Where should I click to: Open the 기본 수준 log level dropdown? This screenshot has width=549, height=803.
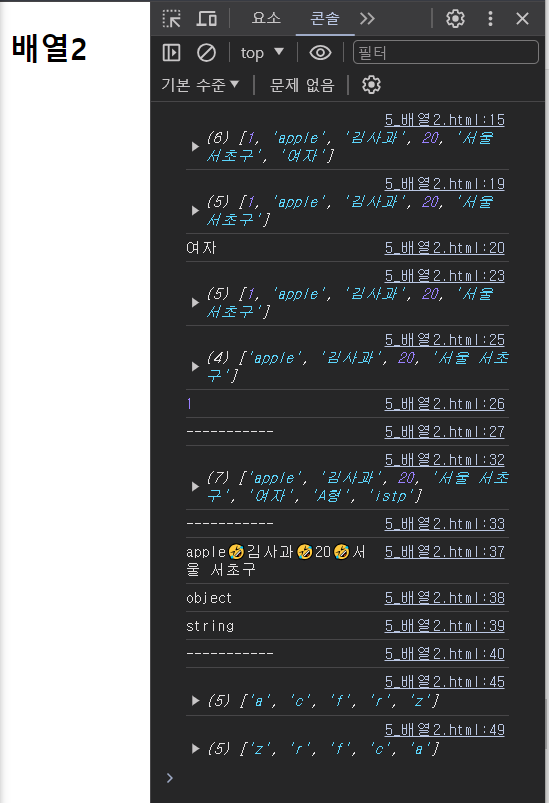point(200,84)
